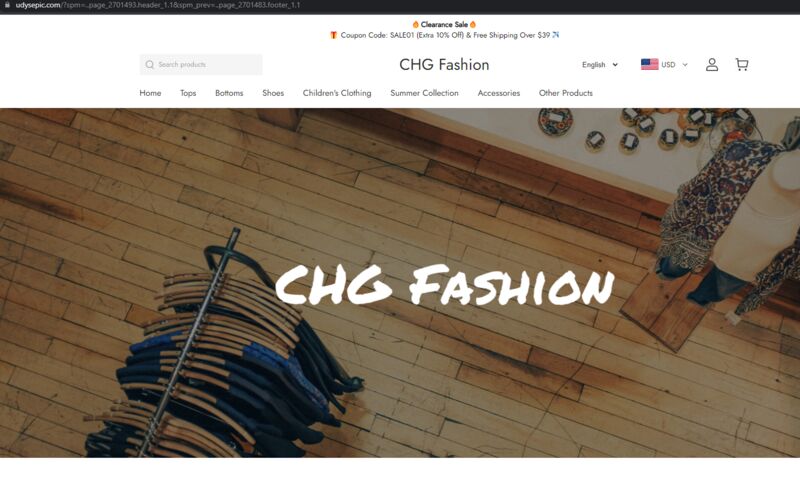
Task: Go to the Tops menu
Action: click(x=188, y=93)
